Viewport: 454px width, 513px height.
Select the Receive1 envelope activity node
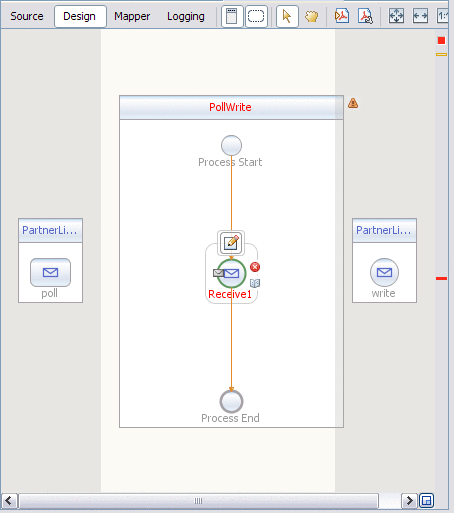[231, 273]
